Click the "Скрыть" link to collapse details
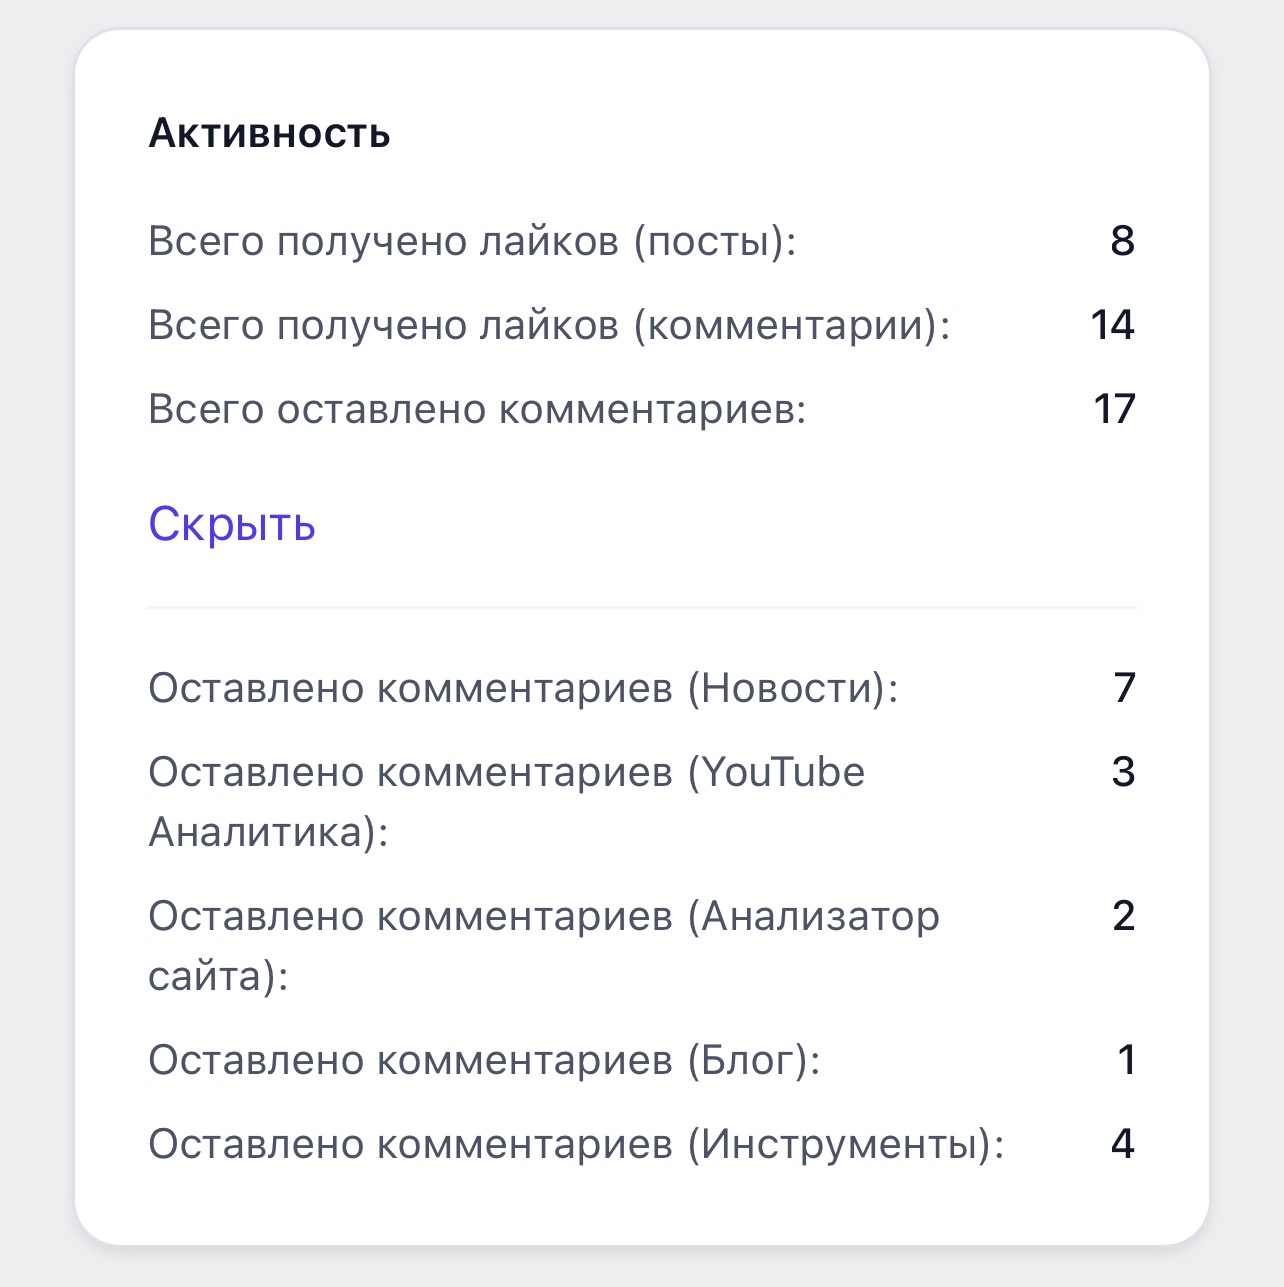Image resolution: width=1284 pixels, height=1287 pixels. click(x=232, y=523)
